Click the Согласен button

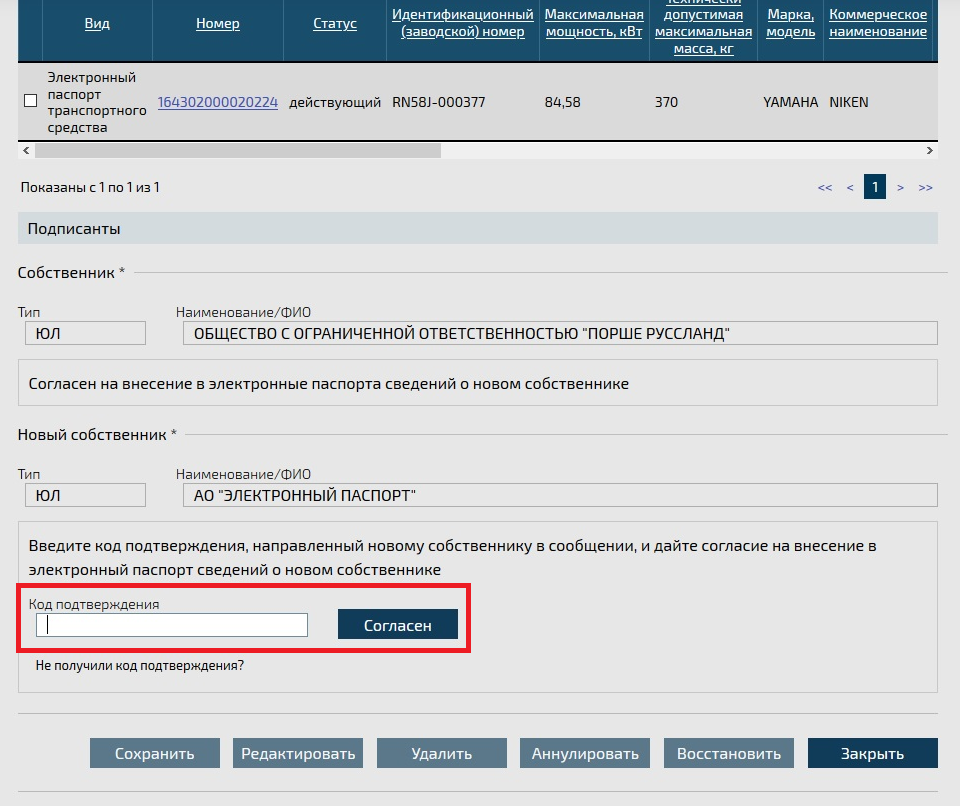tap(397, 624)
